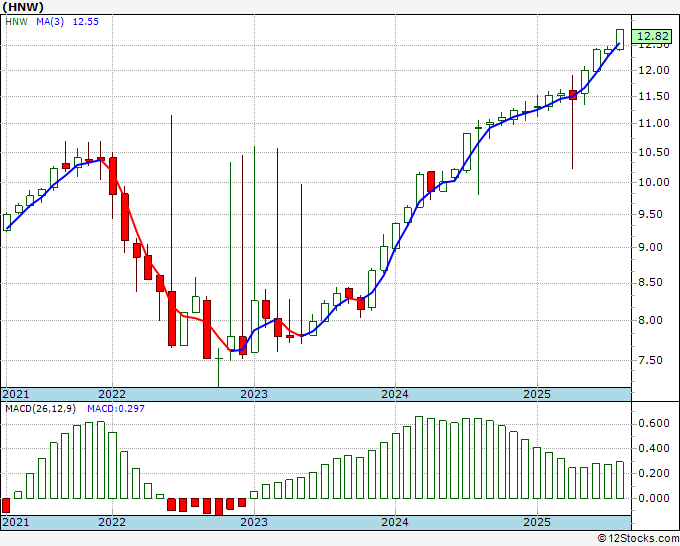Click the latest green candlestick near 12.82
Image resolution: width=680 pixels, height=546 pixels.
point(620,39)
